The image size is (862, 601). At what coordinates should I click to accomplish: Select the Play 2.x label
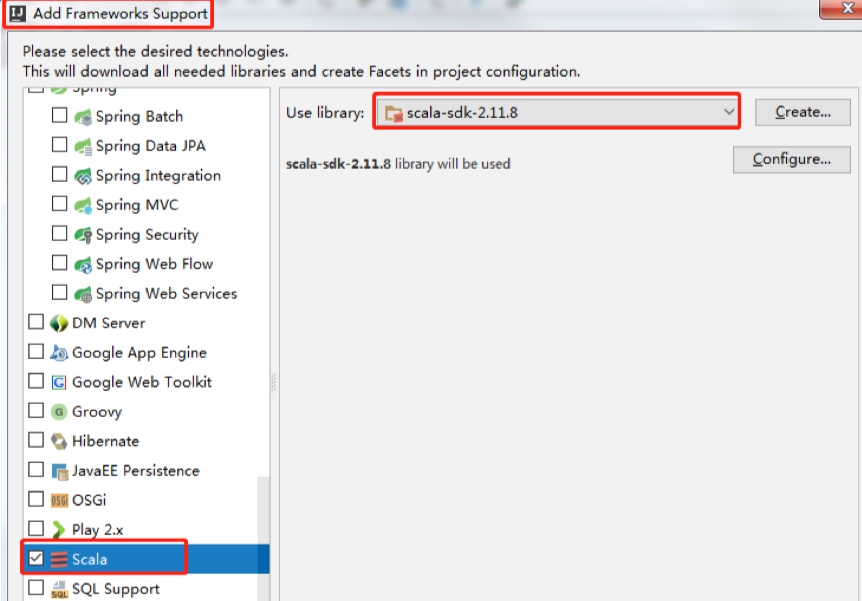[x=98, y=530]
